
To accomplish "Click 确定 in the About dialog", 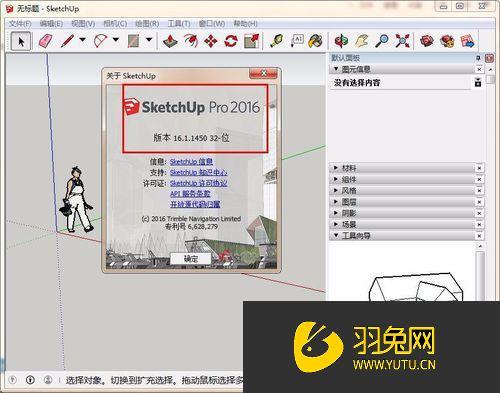I will (191, 259).
